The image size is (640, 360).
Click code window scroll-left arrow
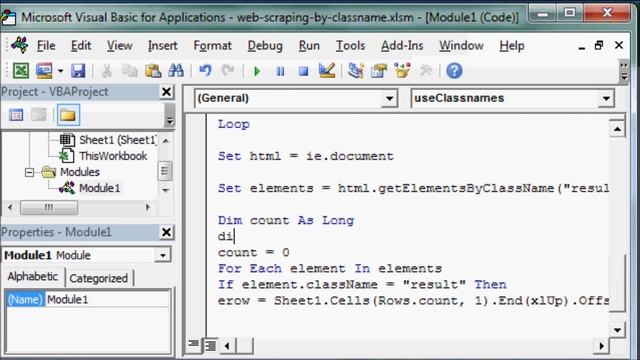pyautogui.click(x=227, y=346)
